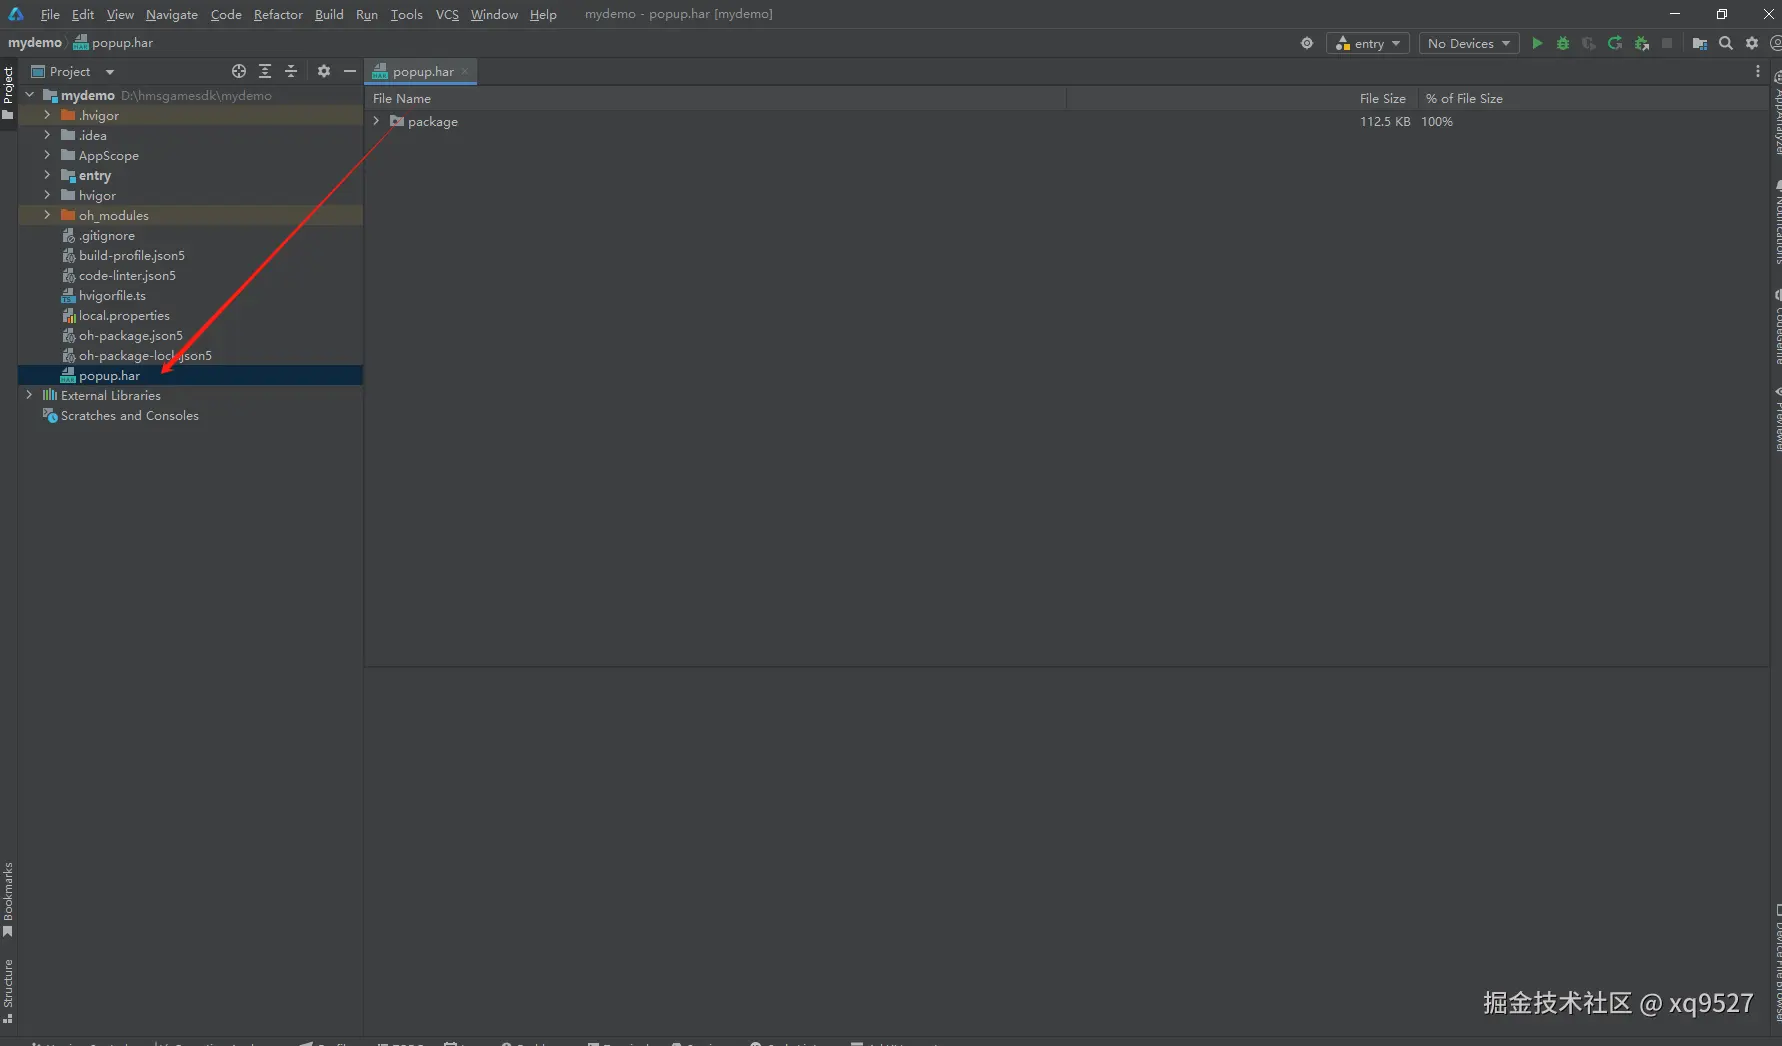Expand the hvigor folder

[47, 195]
